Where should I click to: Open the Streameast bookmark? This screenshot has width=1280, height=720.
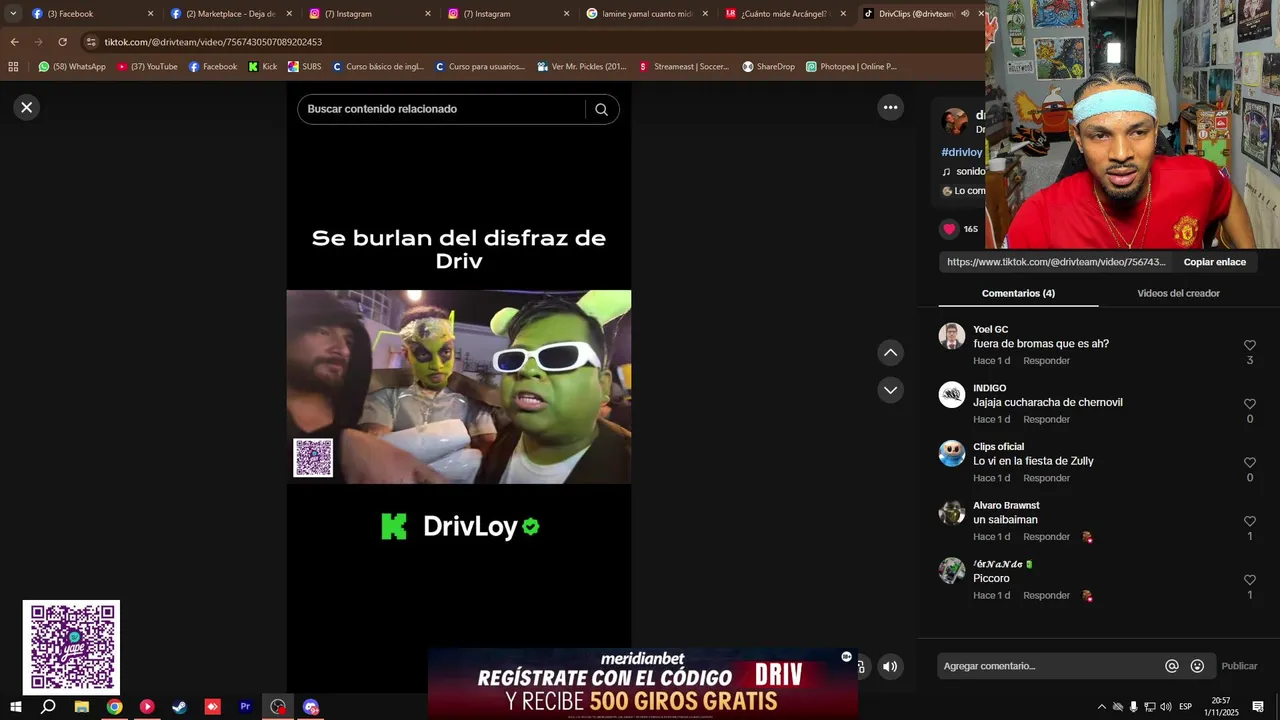click(x=684, y=67)
